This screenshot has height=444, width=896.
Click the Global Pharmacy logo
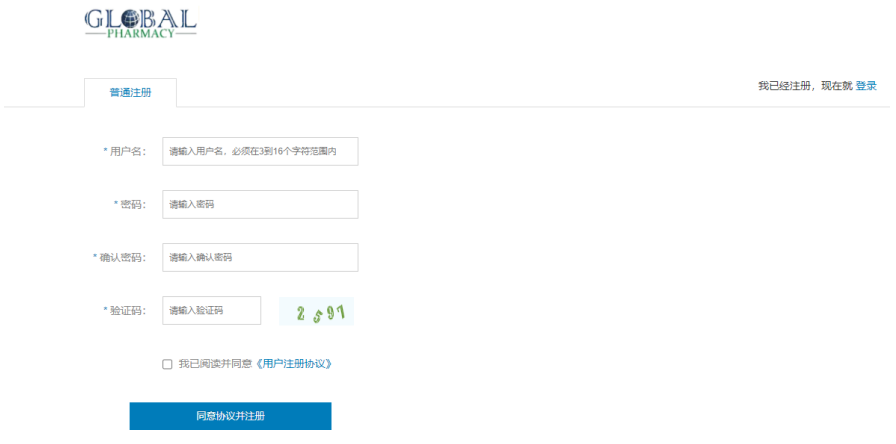141,23
